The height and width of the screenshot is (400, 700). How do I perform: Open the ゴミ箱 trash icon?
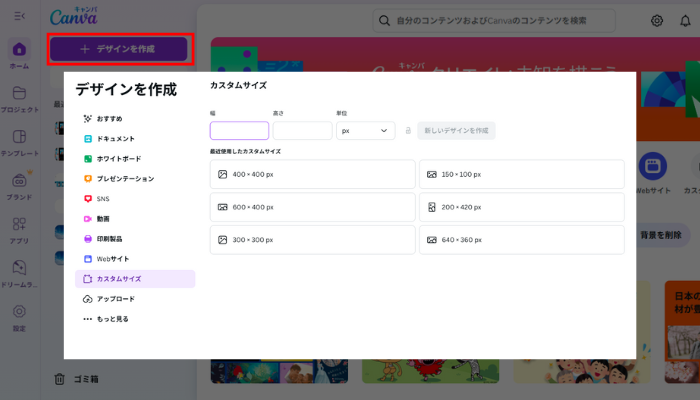point(59,379)
